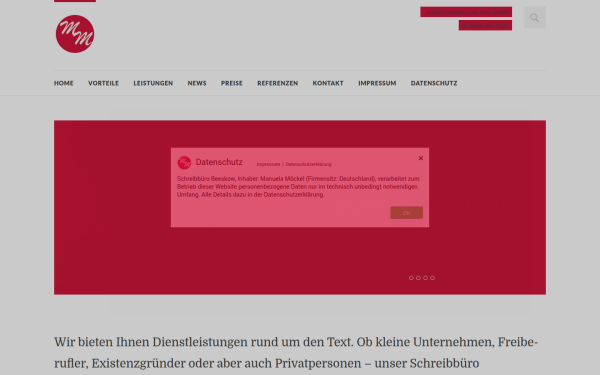Go to HOME in the navigation

coord(64,83)
